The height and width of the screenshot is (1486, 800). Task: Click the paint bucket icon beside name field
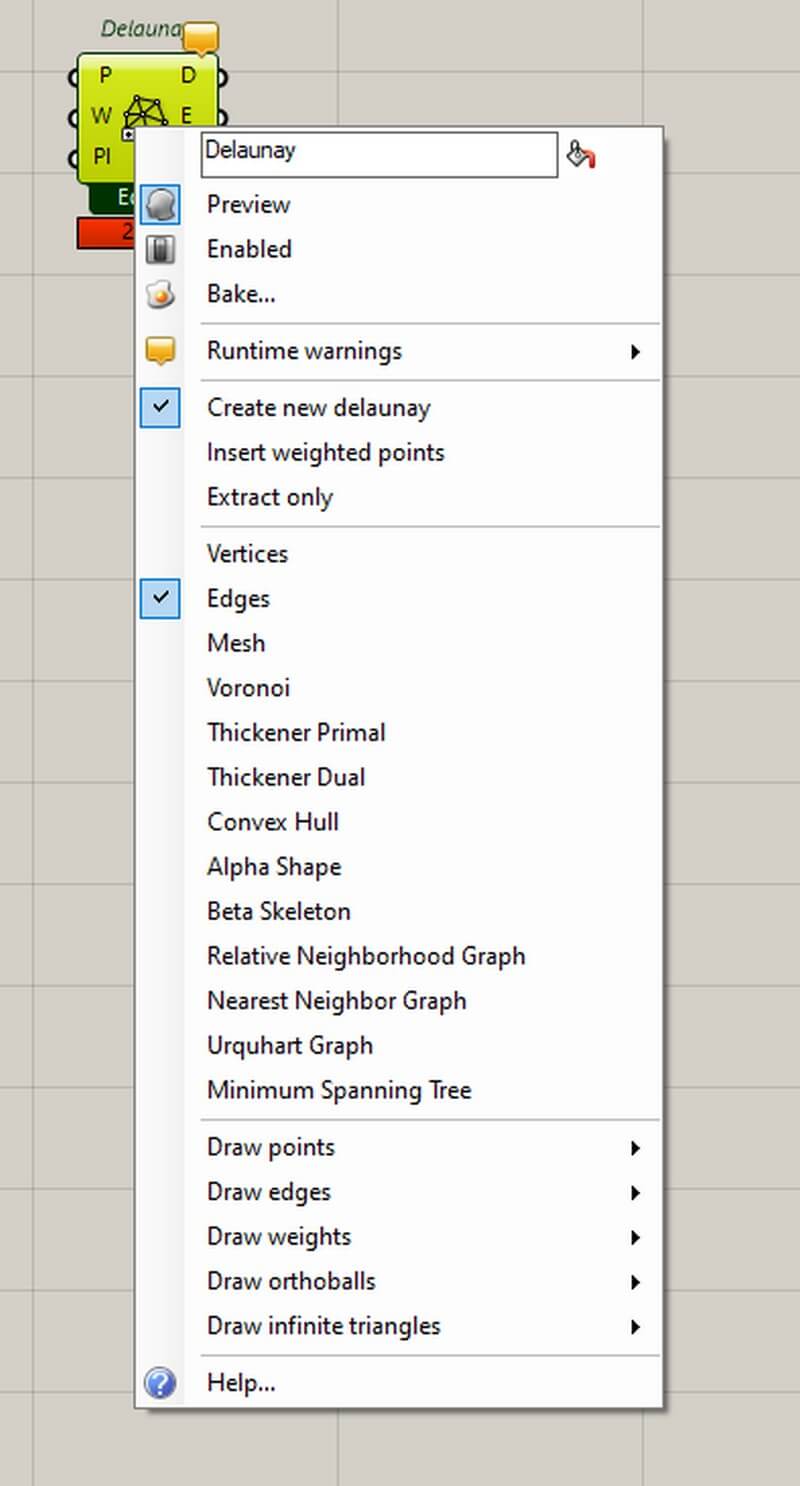[x=580, y=155]
